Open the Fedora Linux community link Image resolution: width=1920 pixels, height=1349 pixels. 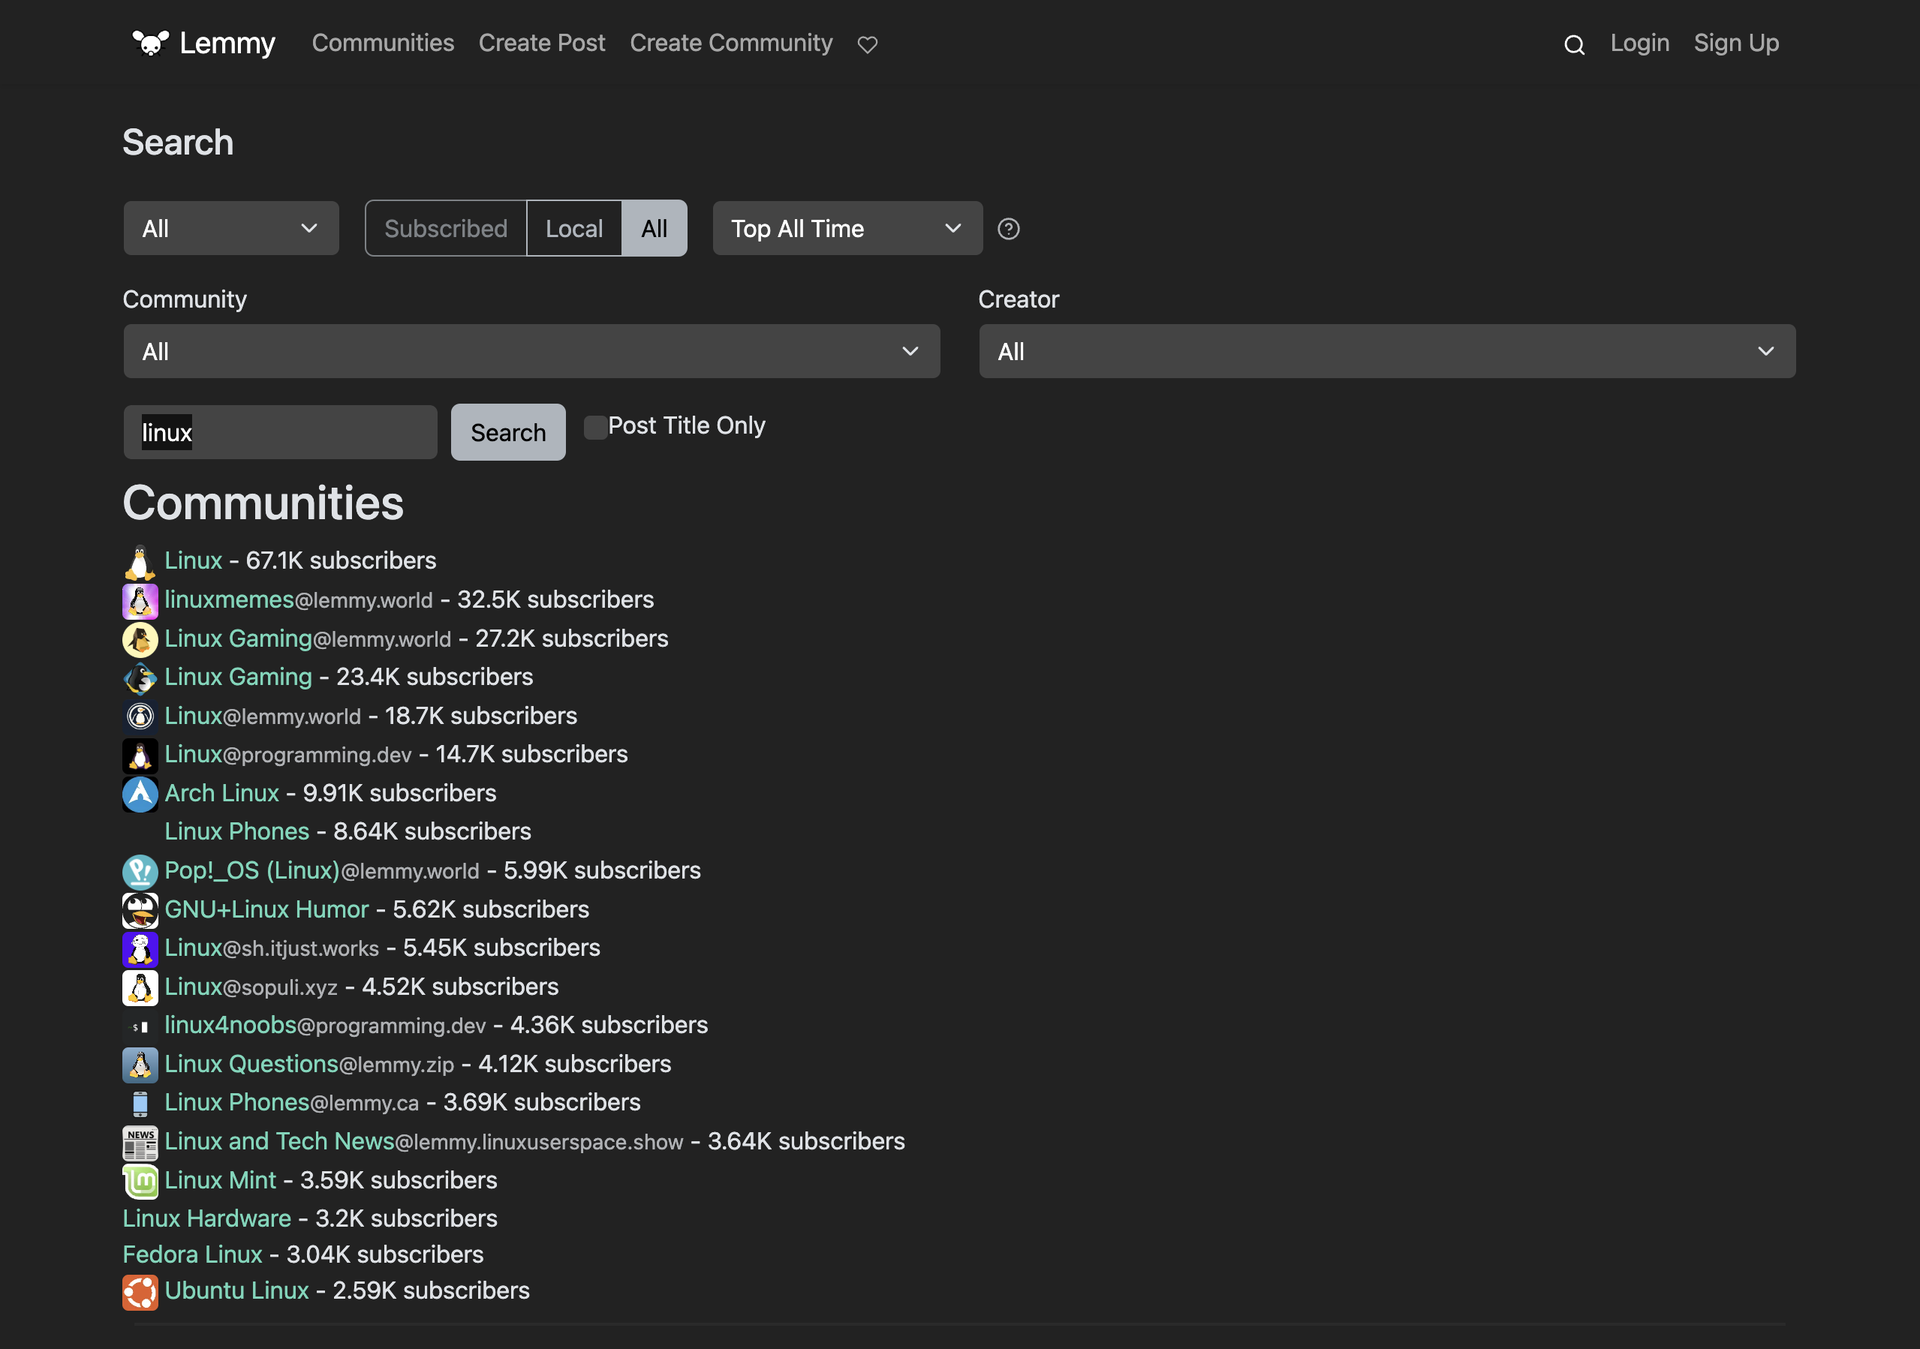(x=193, y=1255)
